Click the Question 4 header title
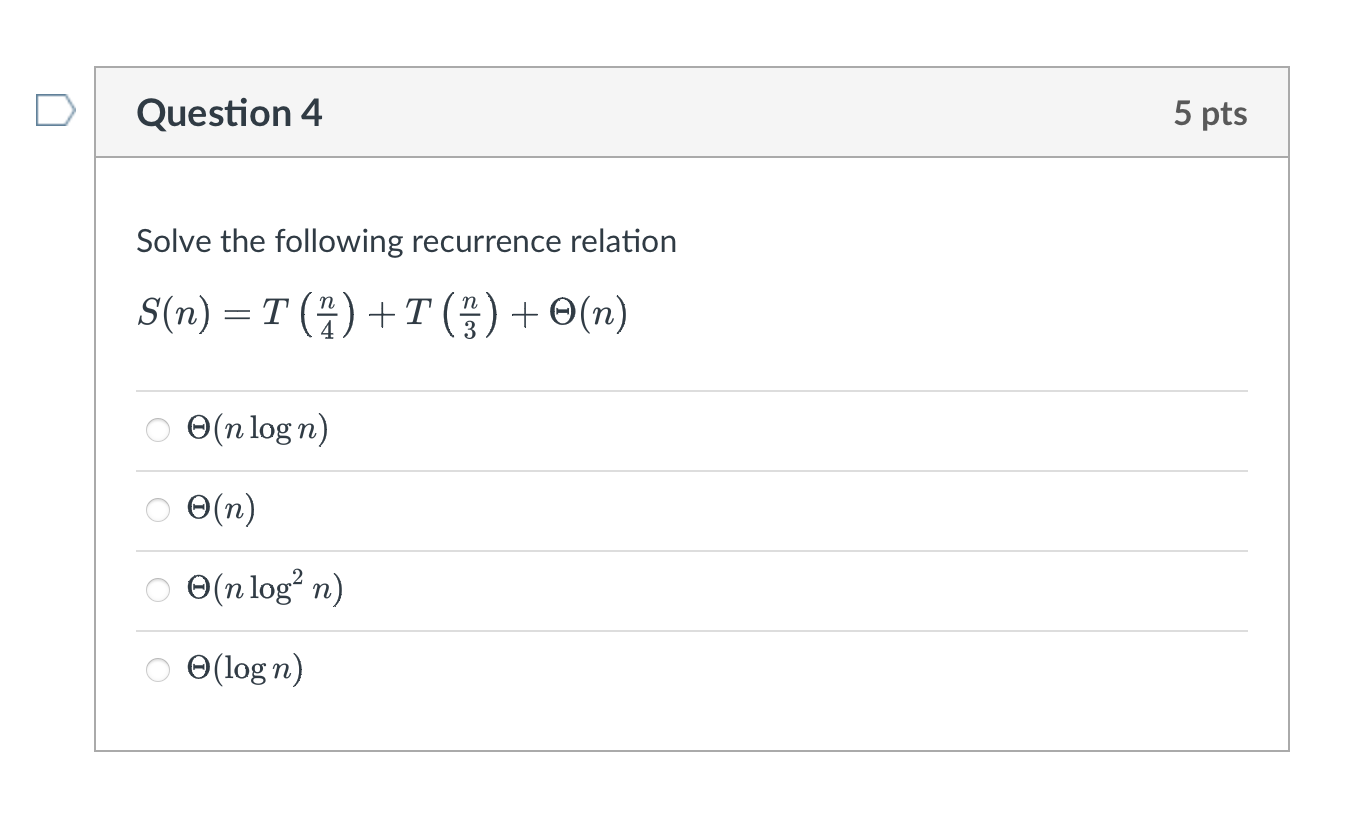 (x=229, y=112)
